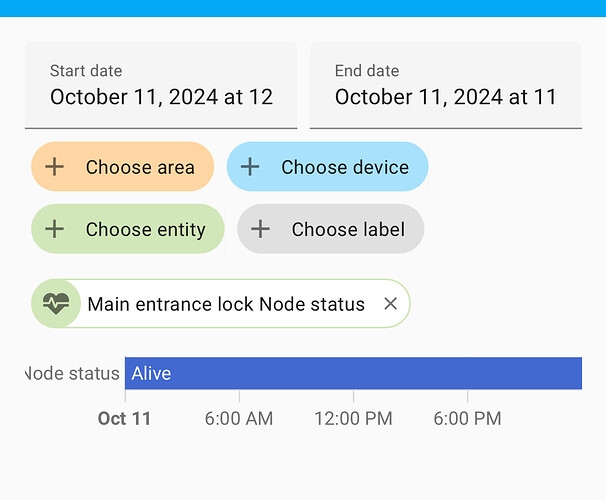Select the Main entrance lock Node status text
Screen dimensions: 606x500
226,304
